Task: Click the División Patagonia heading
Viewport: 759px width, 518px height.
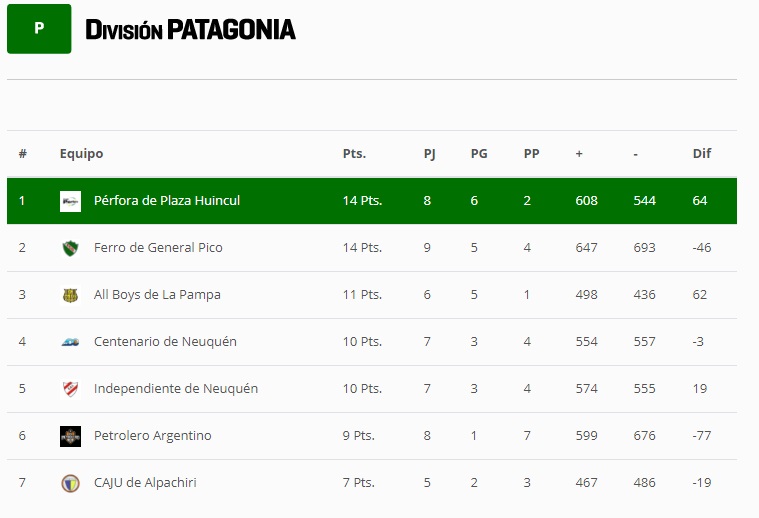Action: pos(190,29)
